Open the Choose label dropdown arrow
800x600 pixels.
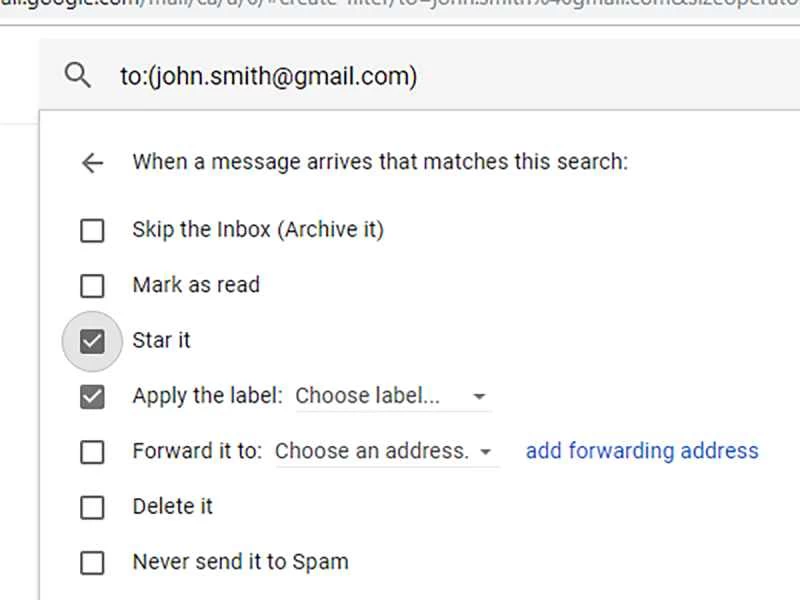(480, 397)
